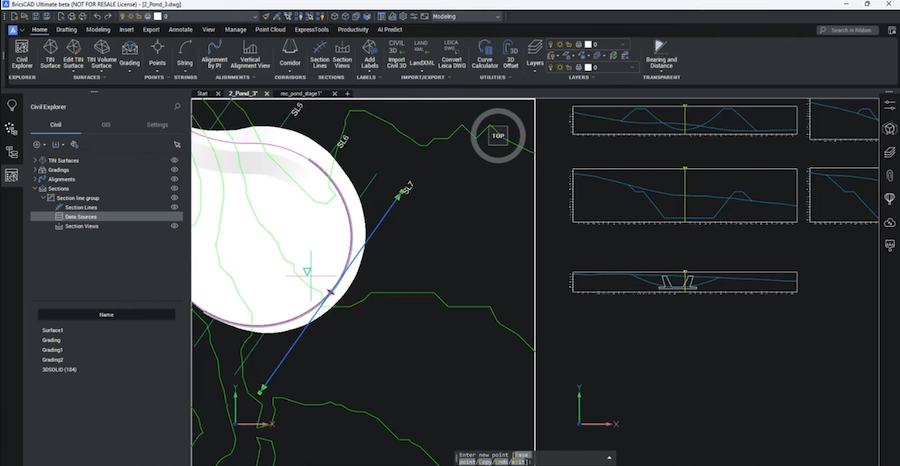Open the GIS tab in Civil Explorer
Image resolution: width=900 pixels, height=466 pixels.
106,125
